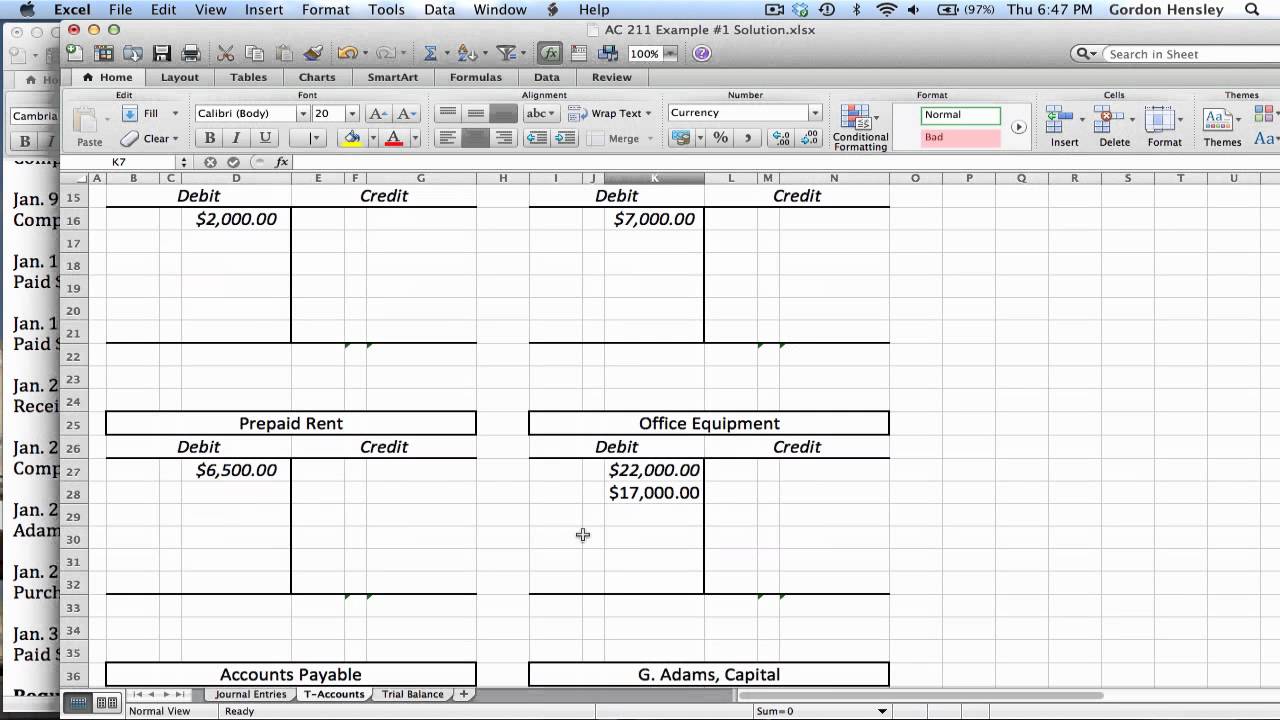The width and height of the screenshot is (1280, 720).
Task: Open font color dropdown arrow
Action: (x=414, y=139)
